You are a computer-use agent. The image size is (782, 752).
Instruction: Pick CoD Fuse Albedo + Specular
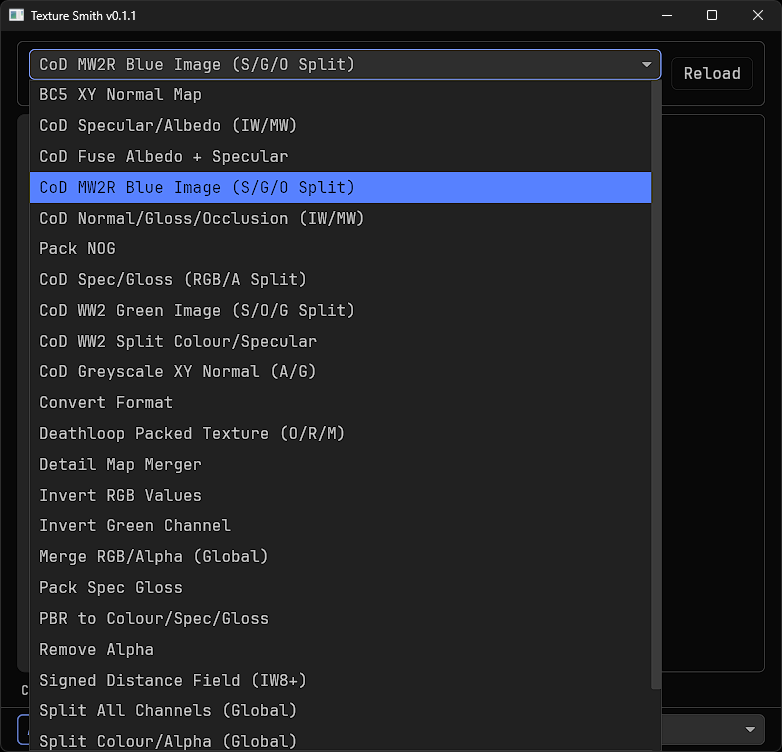(x=341, y=157)
